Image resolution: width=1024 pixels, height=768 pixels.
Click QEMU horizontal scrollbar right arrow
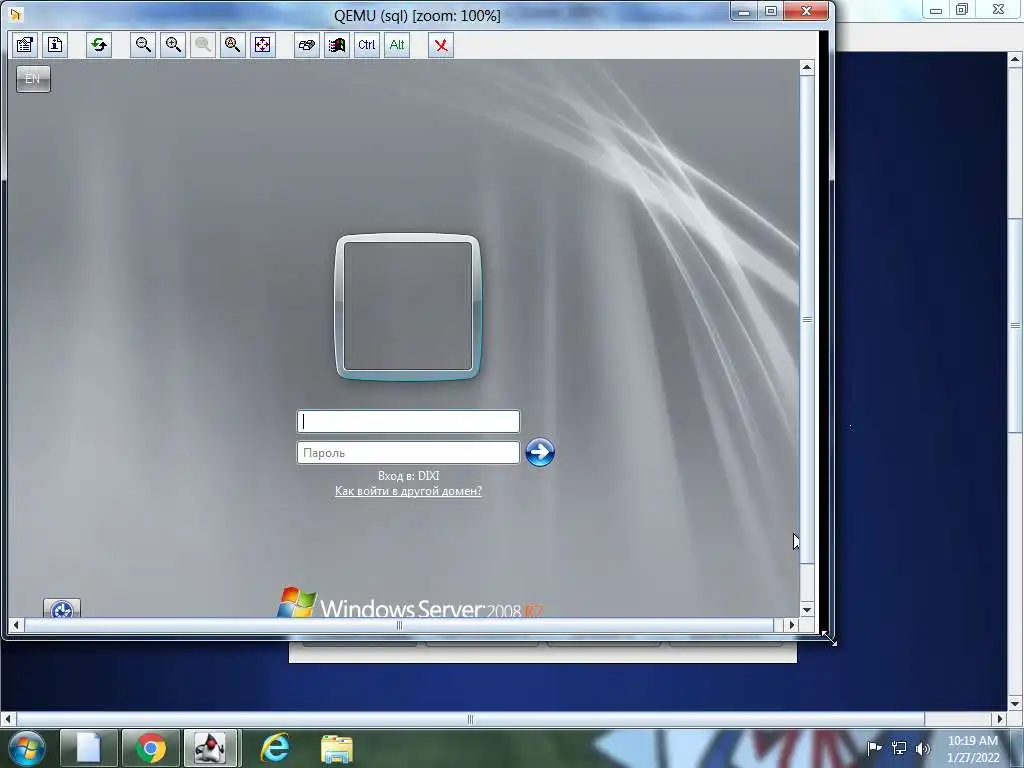coord(792,625)
